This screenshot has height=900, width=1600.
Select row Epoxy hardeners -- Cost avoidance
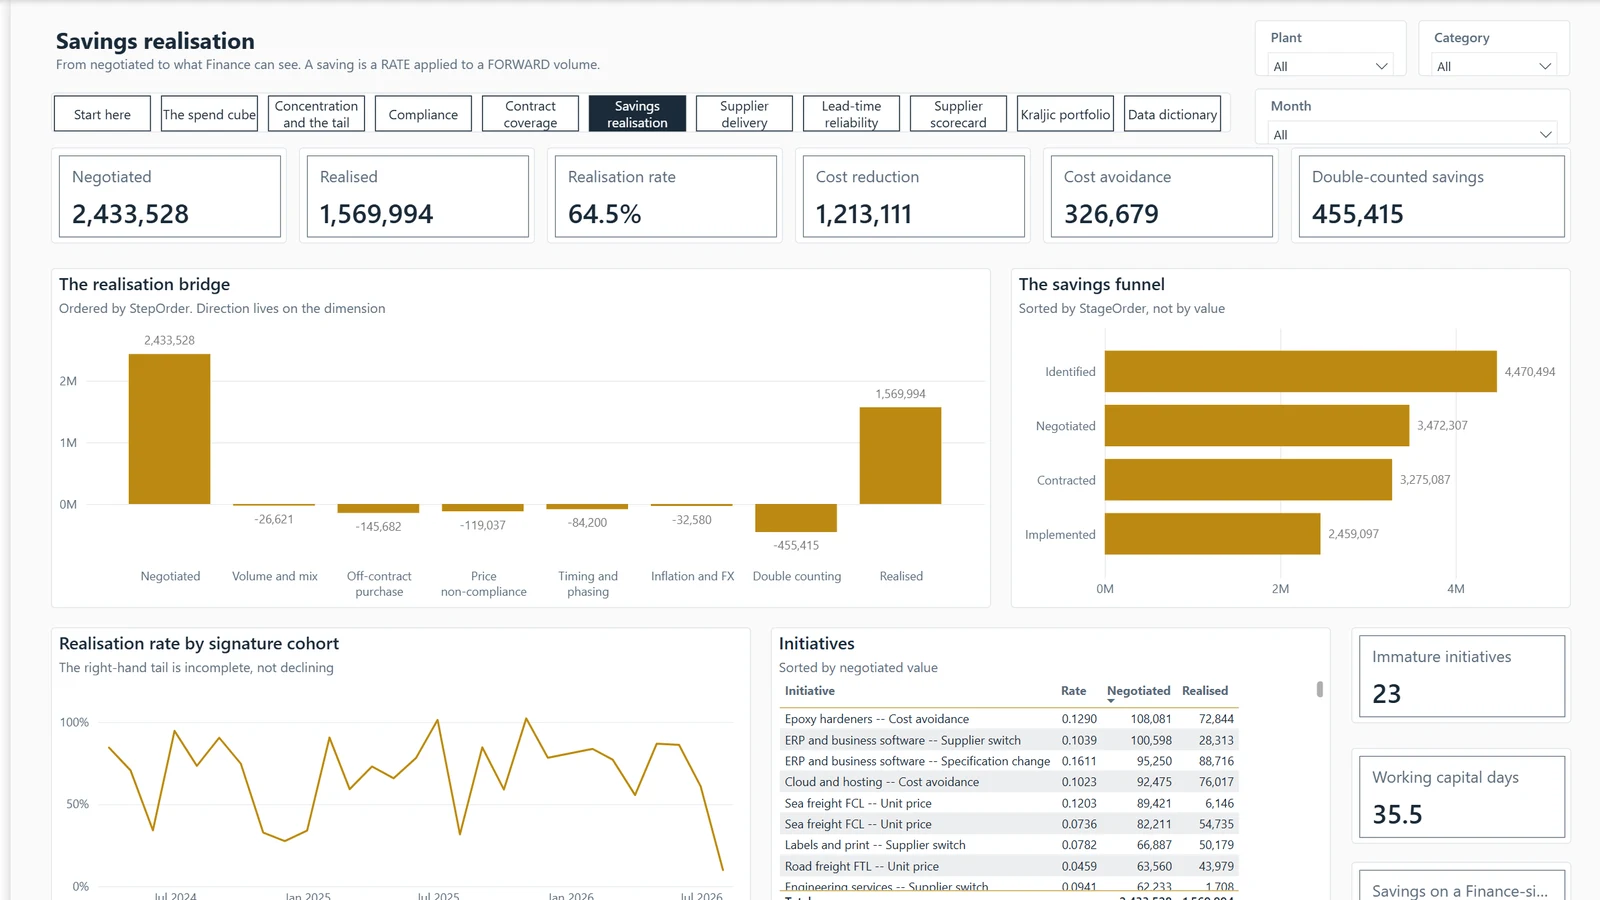[1009, 719]
